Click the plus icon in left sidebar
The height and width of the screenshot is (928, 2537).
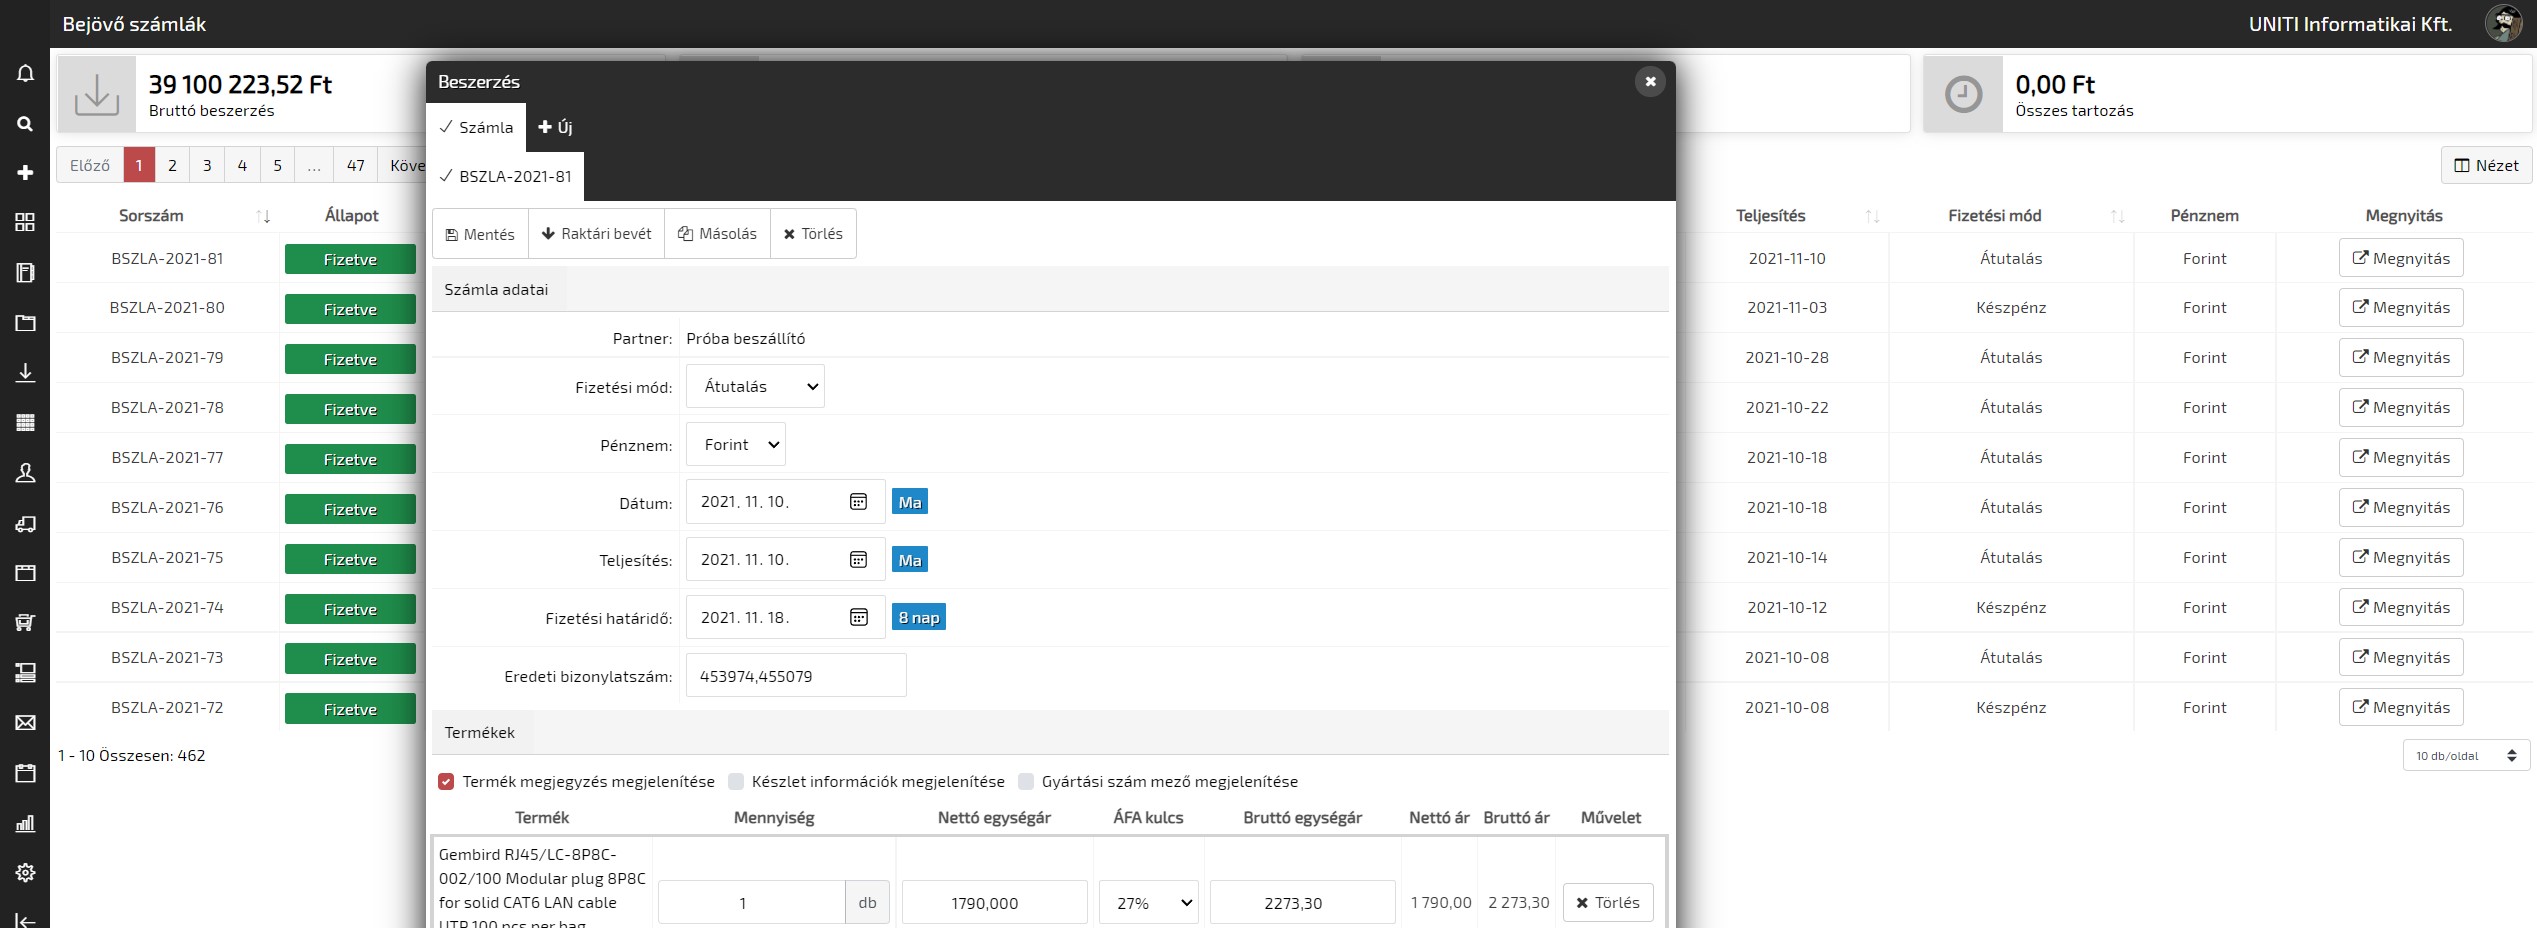click(x=25, y=173)
